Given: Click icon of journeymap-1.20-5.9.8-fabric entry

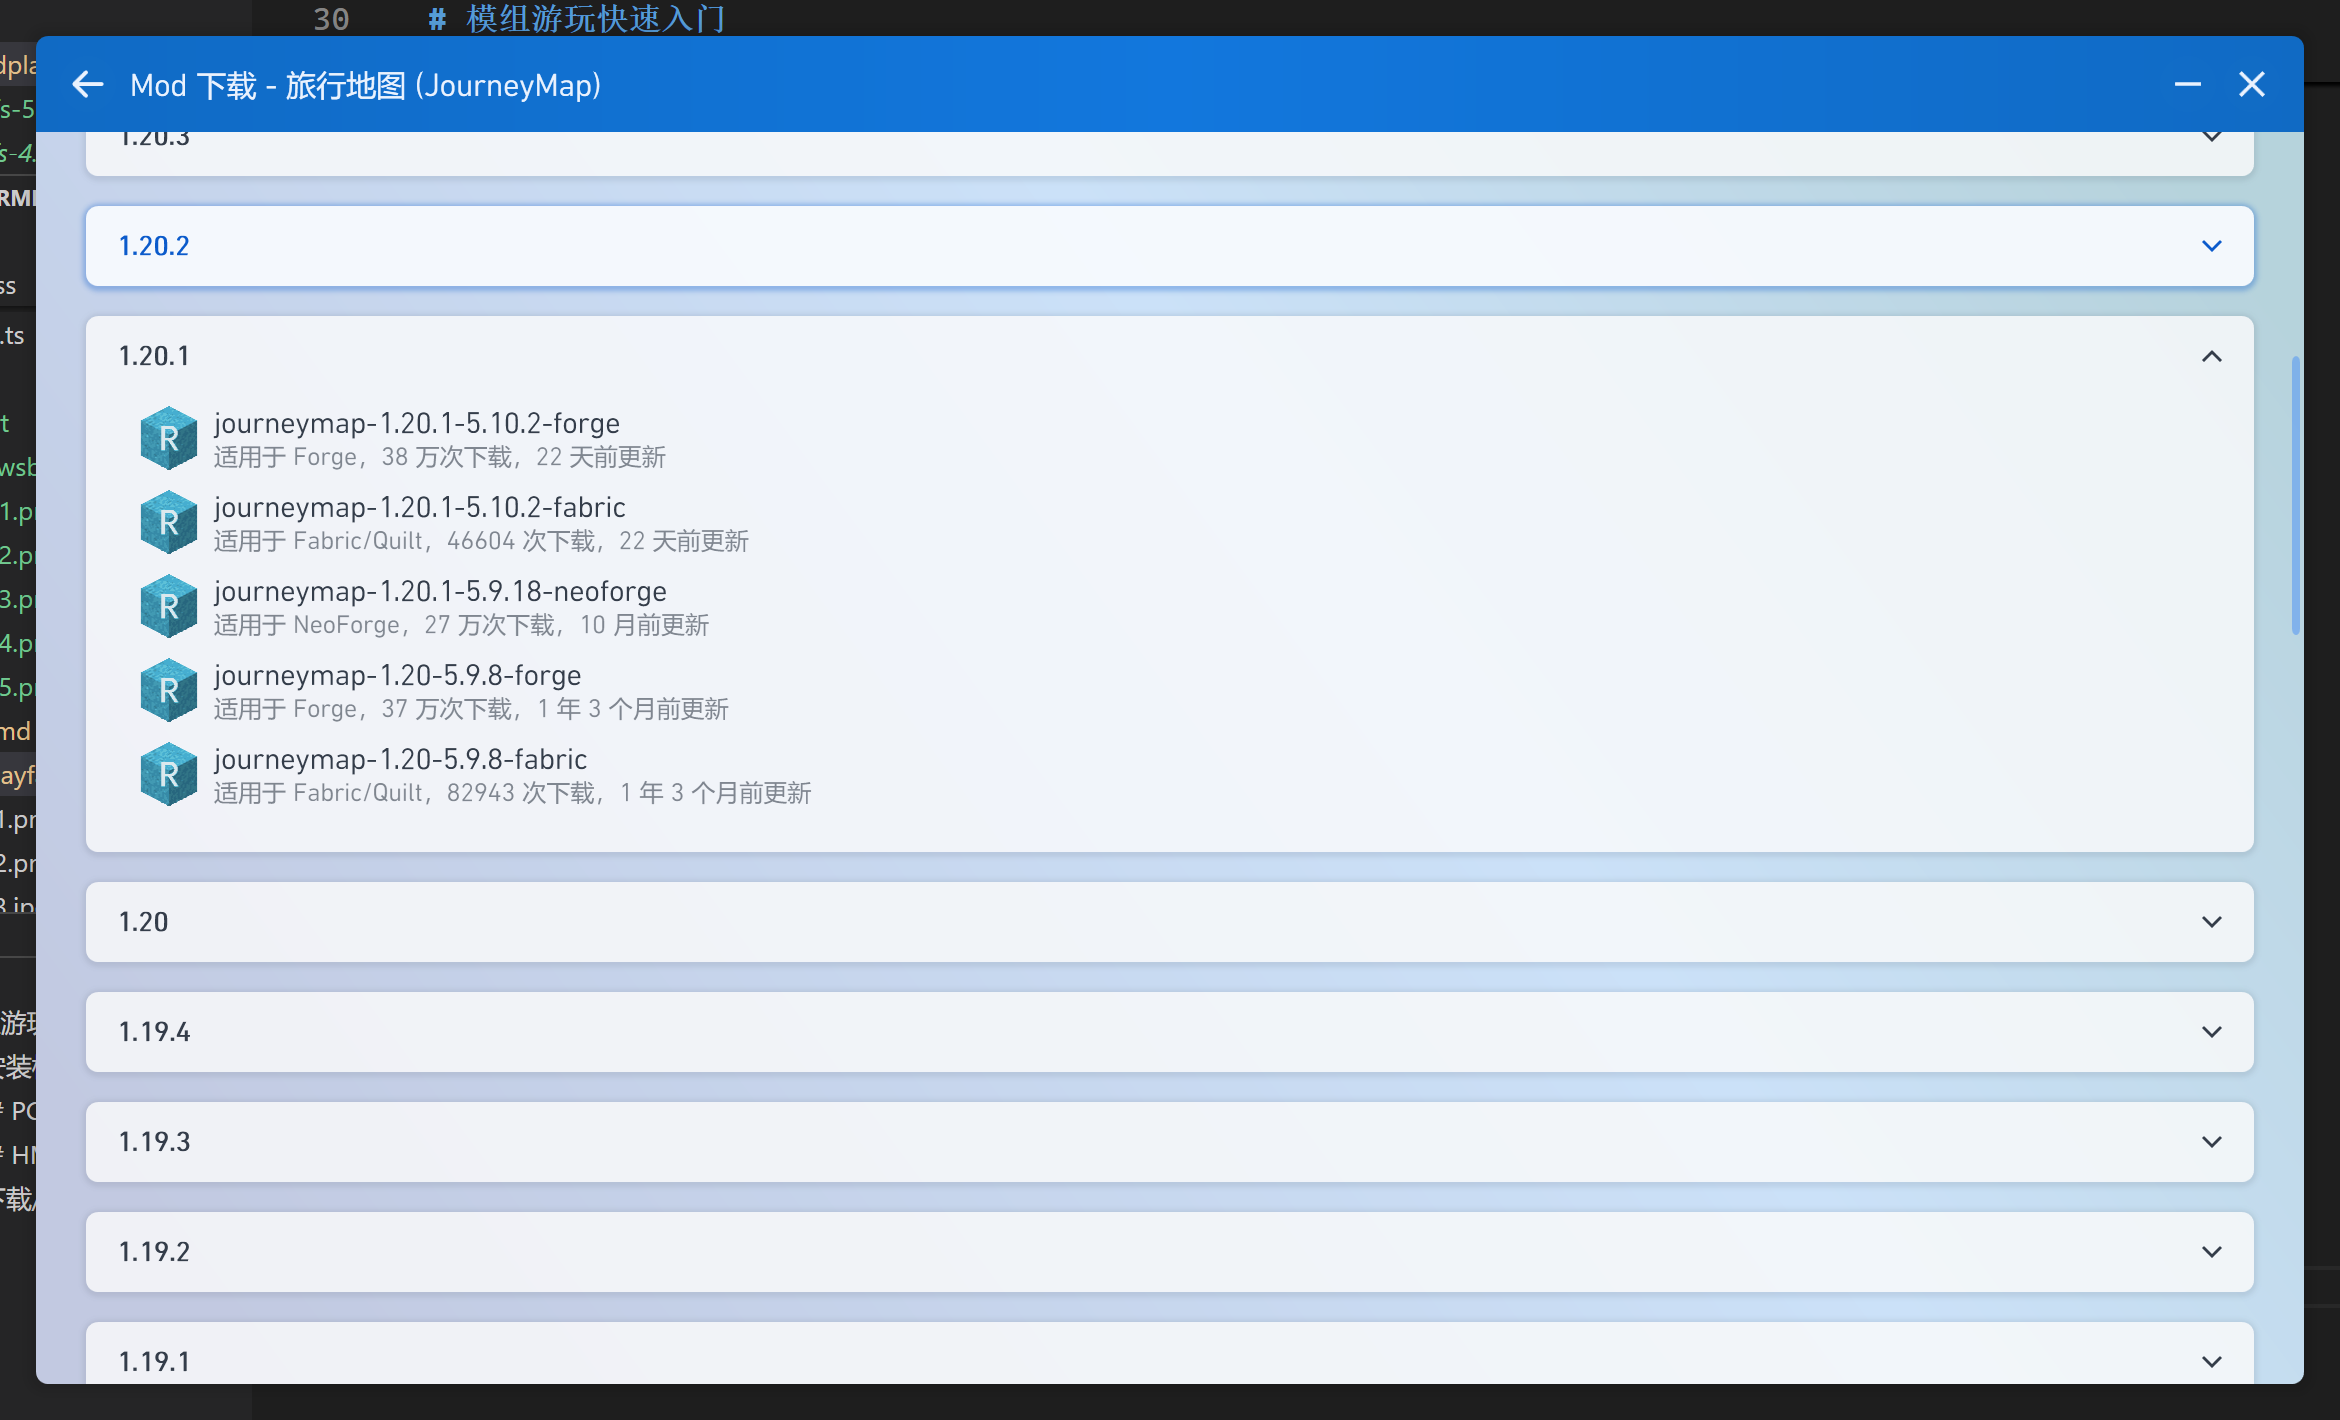Looking at the screenshot, I should point(168,774).
